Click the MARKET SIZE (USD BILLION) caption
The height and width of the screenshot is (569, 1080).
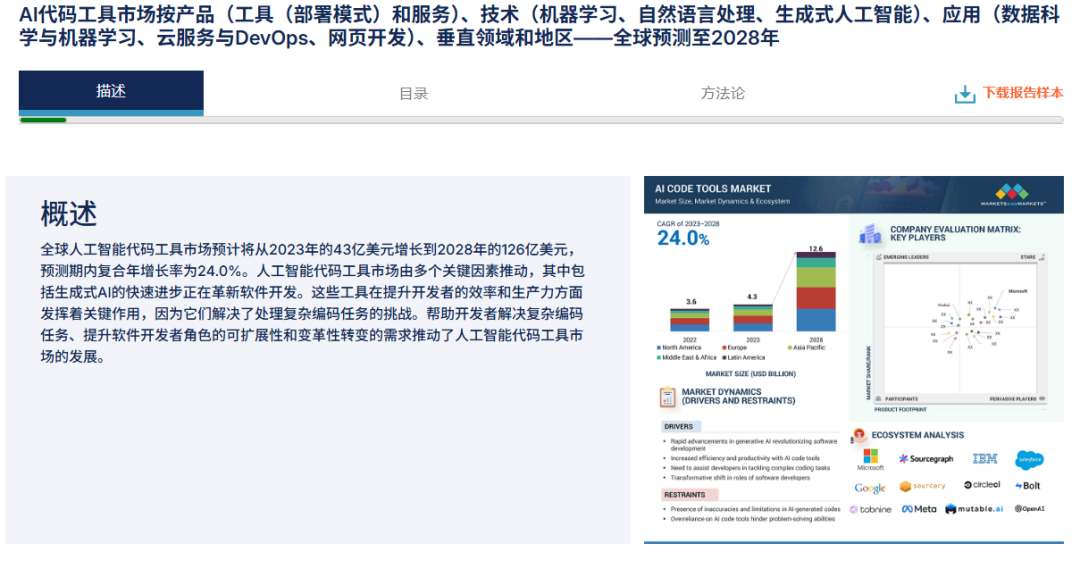(750, 374)
